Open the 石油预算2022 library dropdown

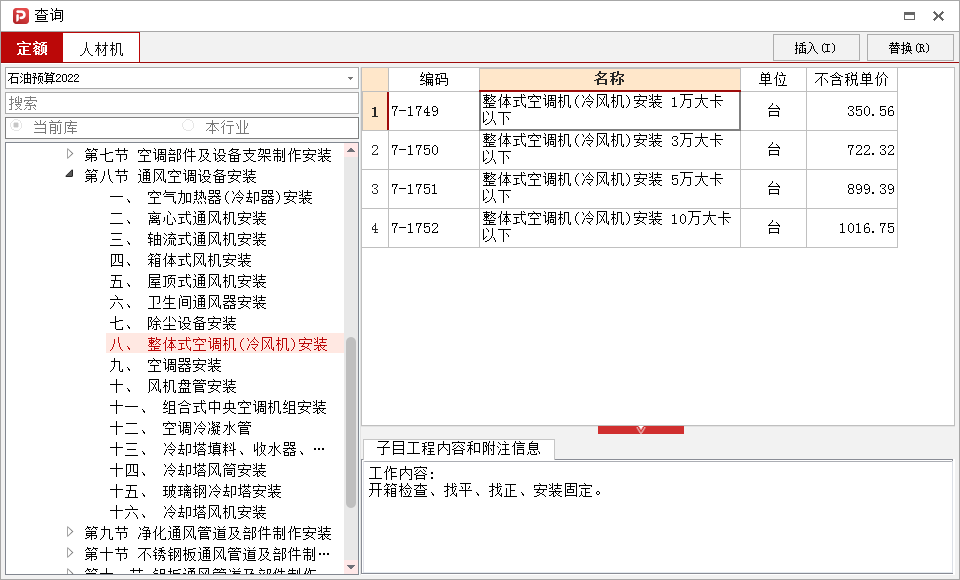(x=350, y=78)
